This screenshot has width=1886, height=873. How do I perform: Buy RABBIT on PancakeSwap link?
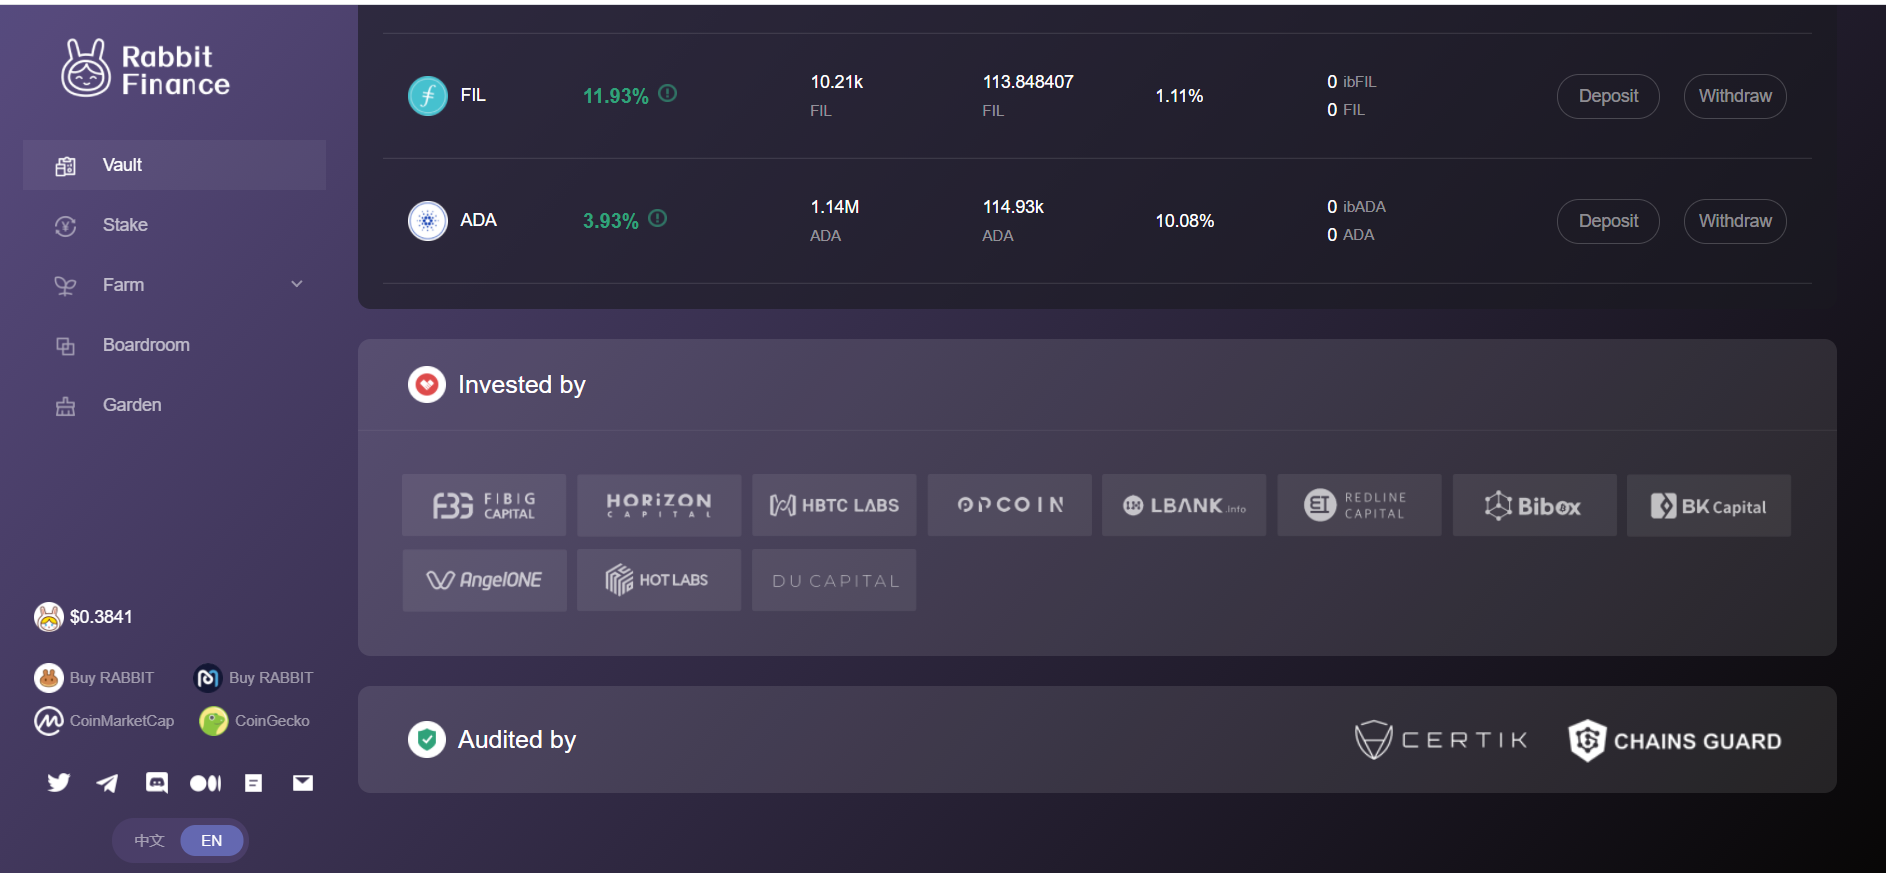click(94, 678)
